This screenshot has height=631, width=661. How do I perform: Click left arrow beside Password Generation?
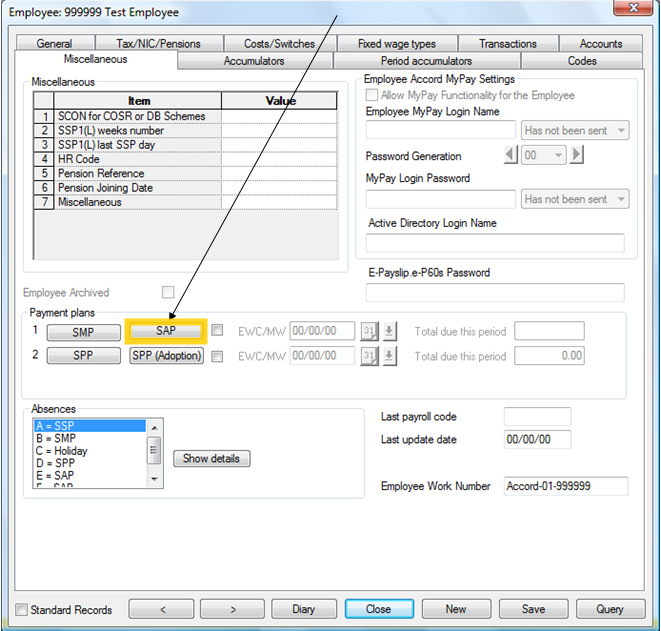[511, 155]
